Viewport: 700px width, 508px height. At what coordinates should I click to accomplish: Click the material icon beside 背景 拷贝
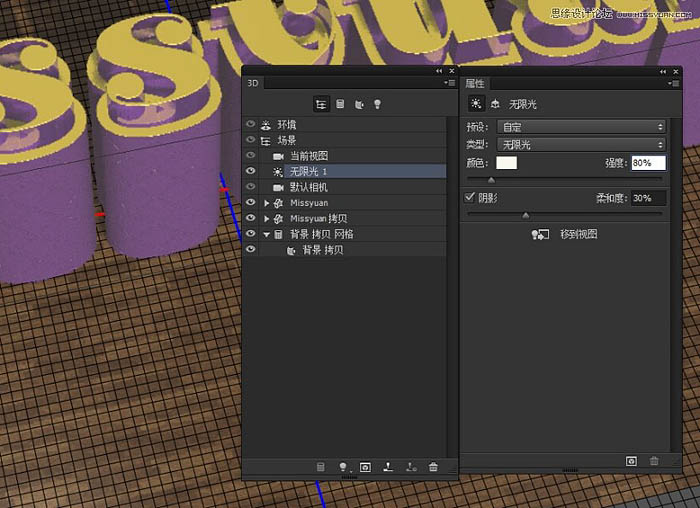(291, 250)
